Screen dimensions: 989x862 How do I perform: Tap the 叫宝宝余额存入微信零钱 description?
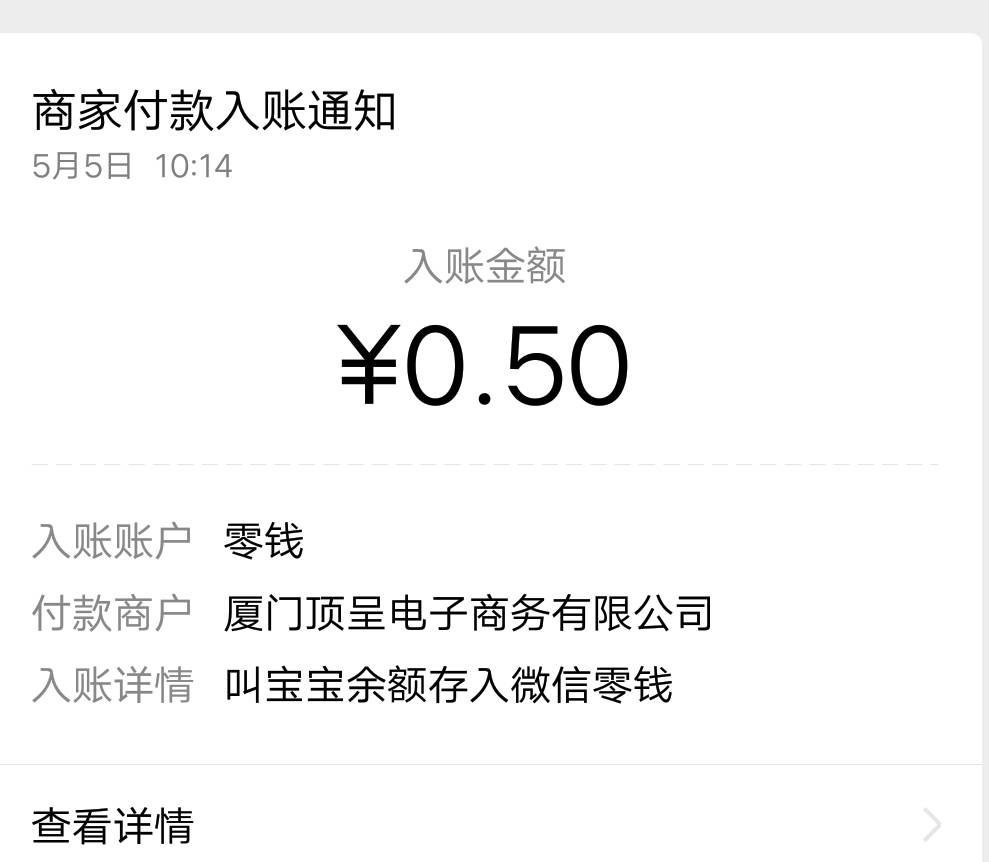tap(448, 685)
